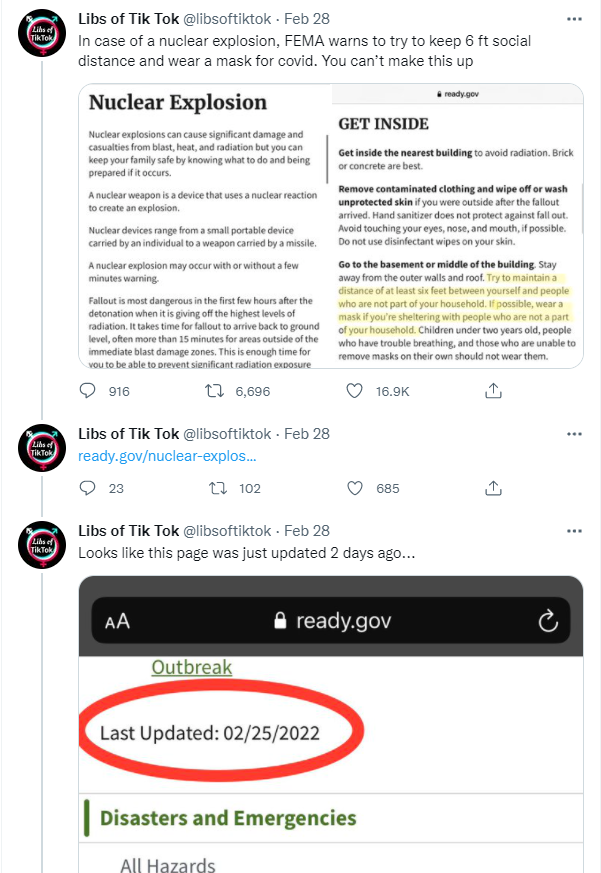
Task: Like the tweet with 16.9K likes
Action: coord(354,392)
